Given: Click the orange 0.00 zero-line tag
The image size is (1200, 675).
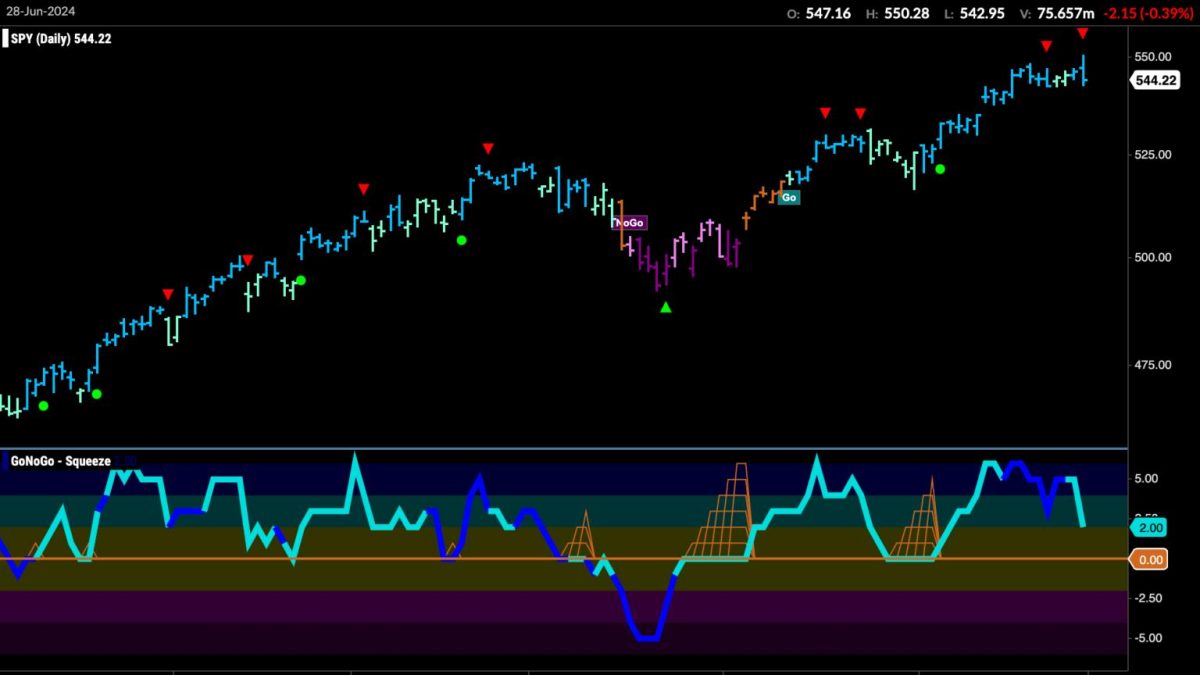Looking at the screenshot, I should click(x=1150, y=560).
